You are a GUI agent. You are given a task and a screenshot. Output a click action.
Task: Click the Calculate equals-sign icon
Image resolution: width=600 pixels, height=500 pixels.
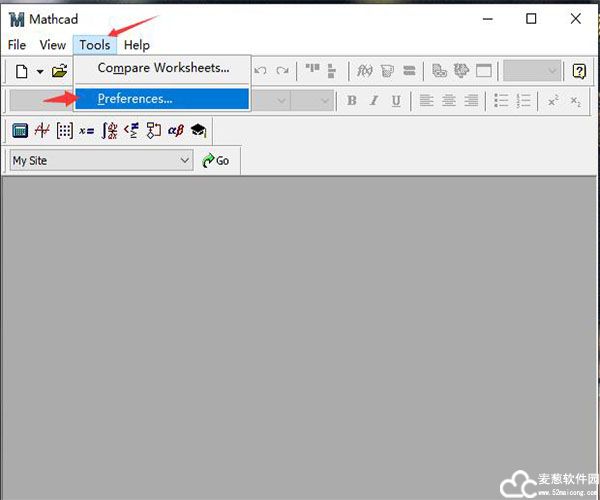409,71
